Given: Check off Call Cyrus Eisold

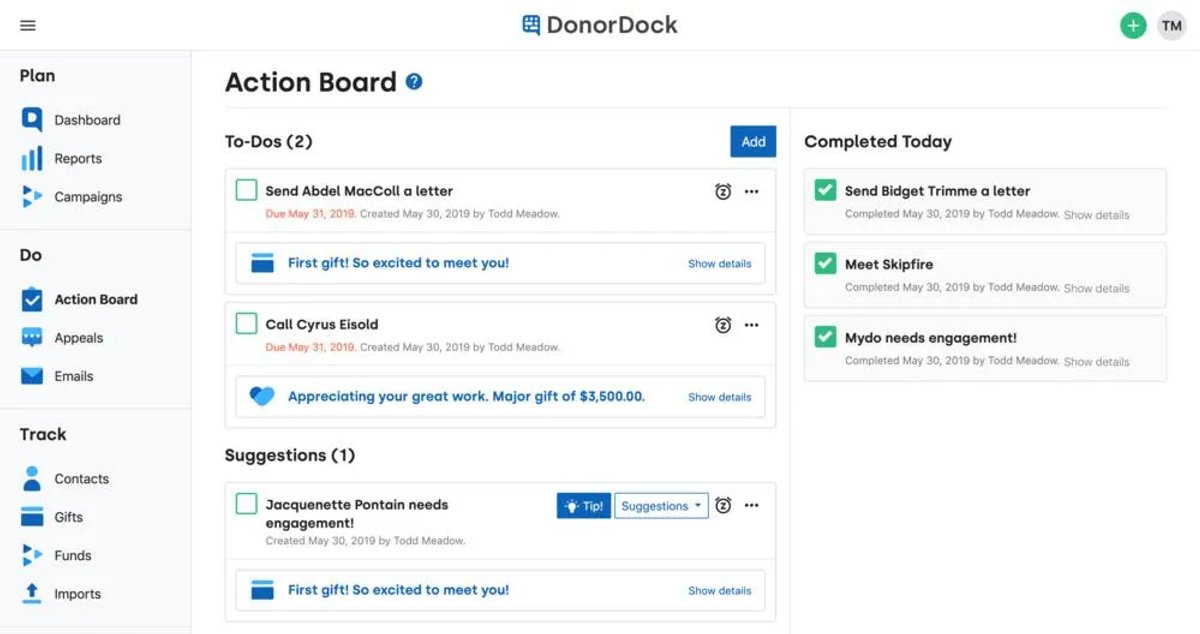Looking at the screenshot, I should click(246, 324).
